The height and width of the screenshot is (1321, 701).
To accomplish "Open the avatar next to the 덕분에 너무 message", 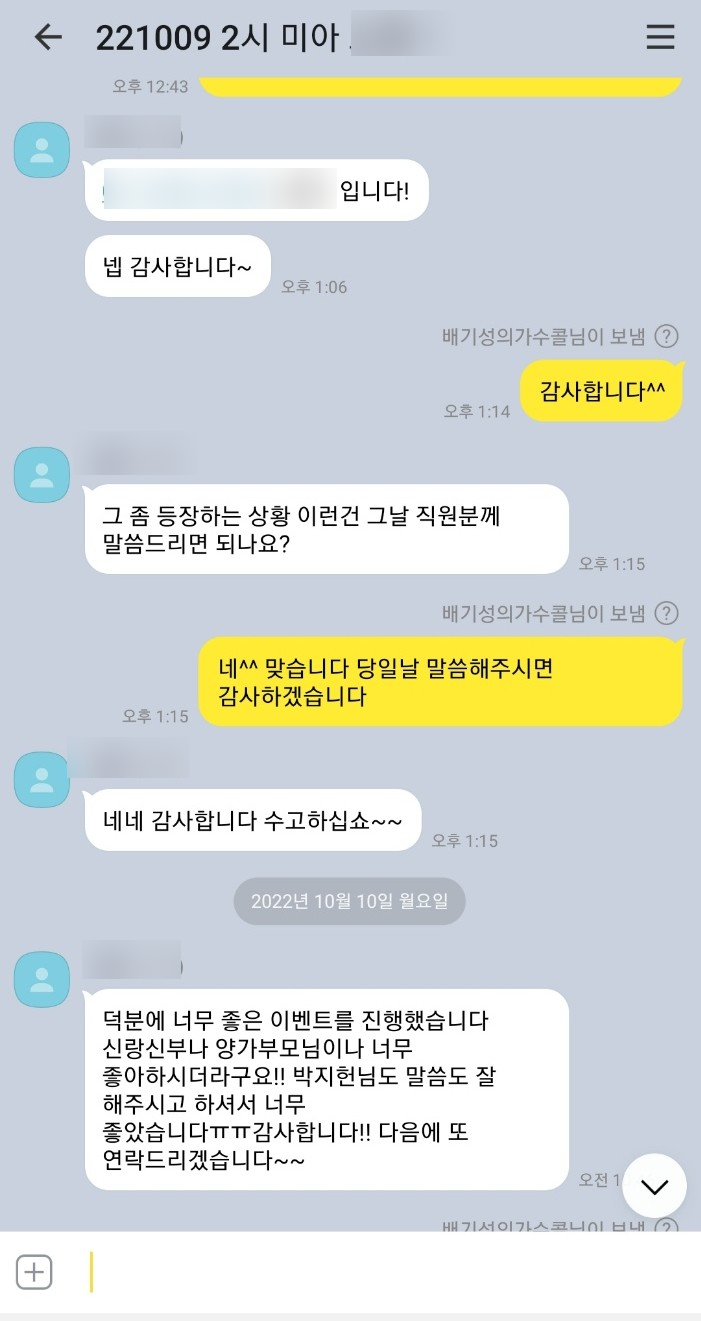I will coord(42,979).
